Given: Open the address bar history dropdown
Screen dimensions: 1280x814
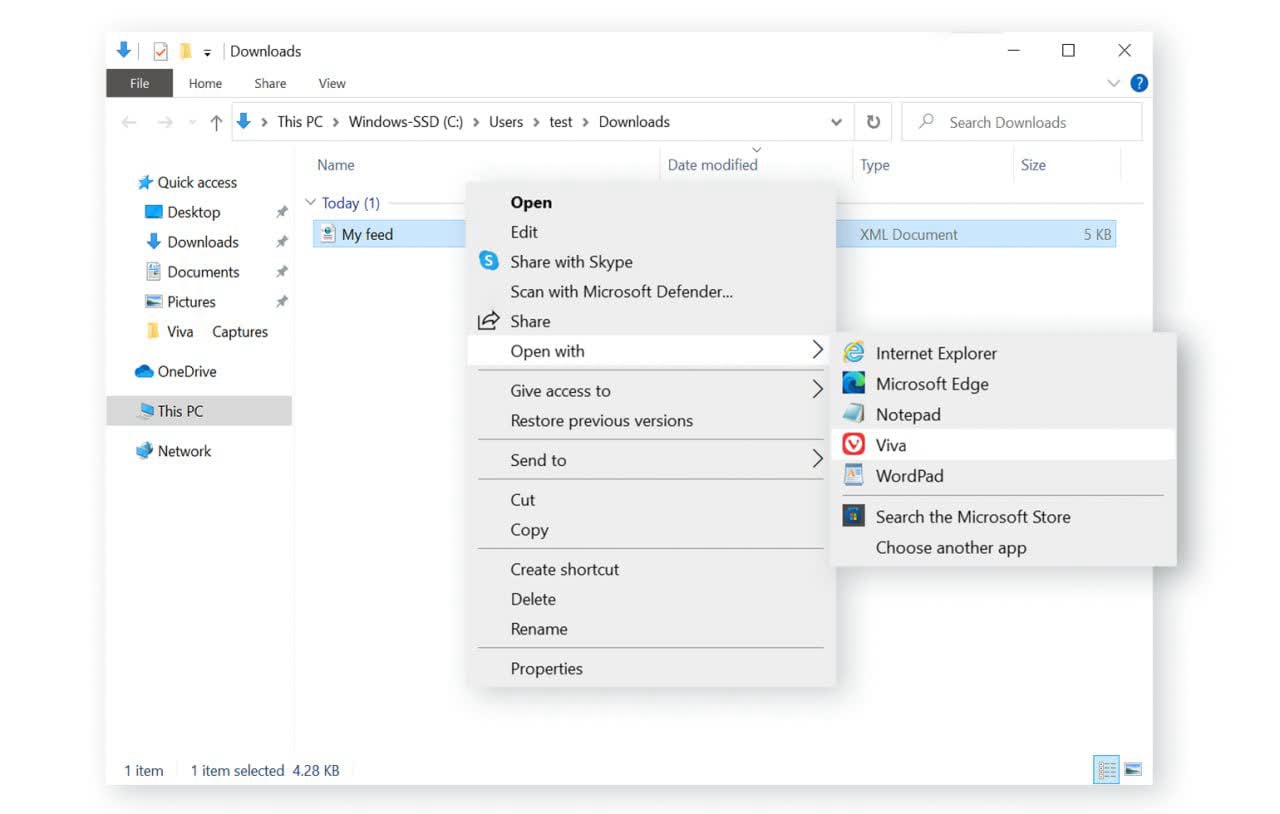Looking at the screenshot, I should [836, 122].
